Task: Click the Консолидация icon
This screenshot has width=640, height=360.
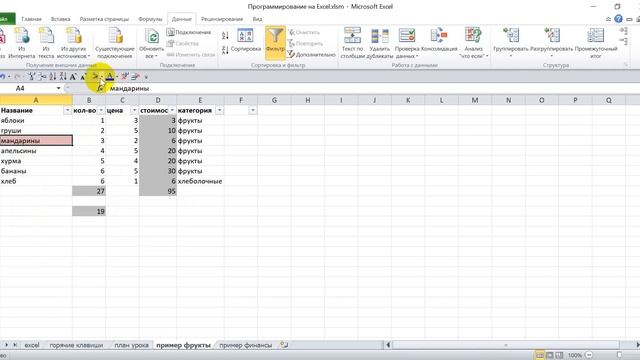Action: (439, 40)
